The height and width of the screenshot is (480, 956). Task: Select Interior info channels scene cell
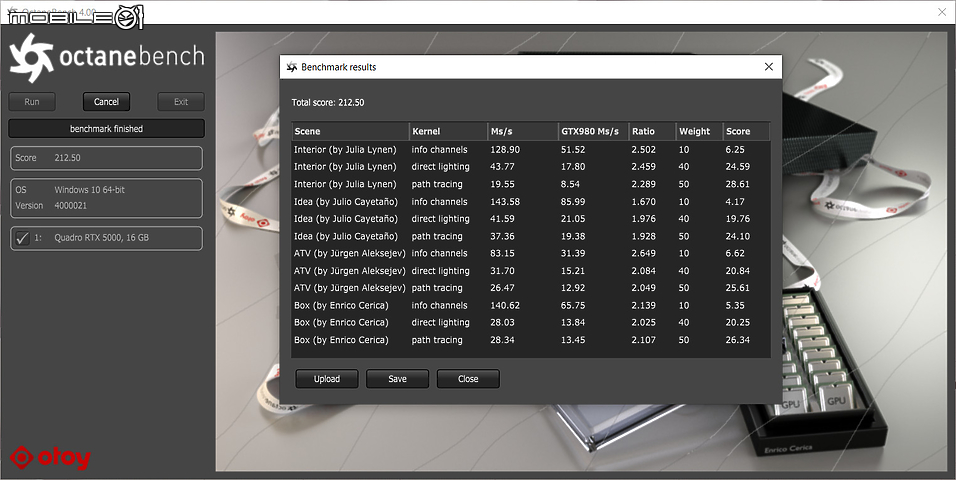pyautogui.click(x=345, y=149)
